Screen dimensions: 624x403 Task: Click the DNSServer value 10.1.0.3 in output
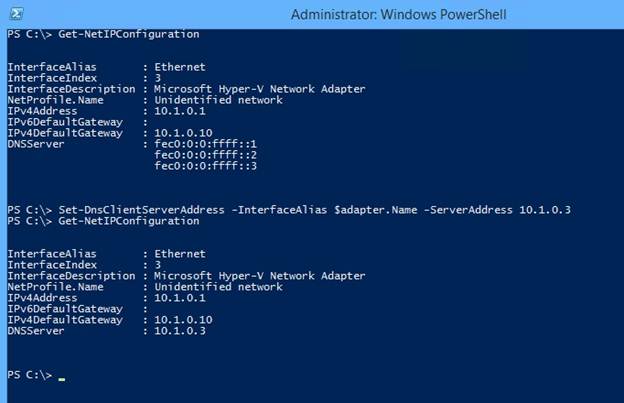[180, 331]
